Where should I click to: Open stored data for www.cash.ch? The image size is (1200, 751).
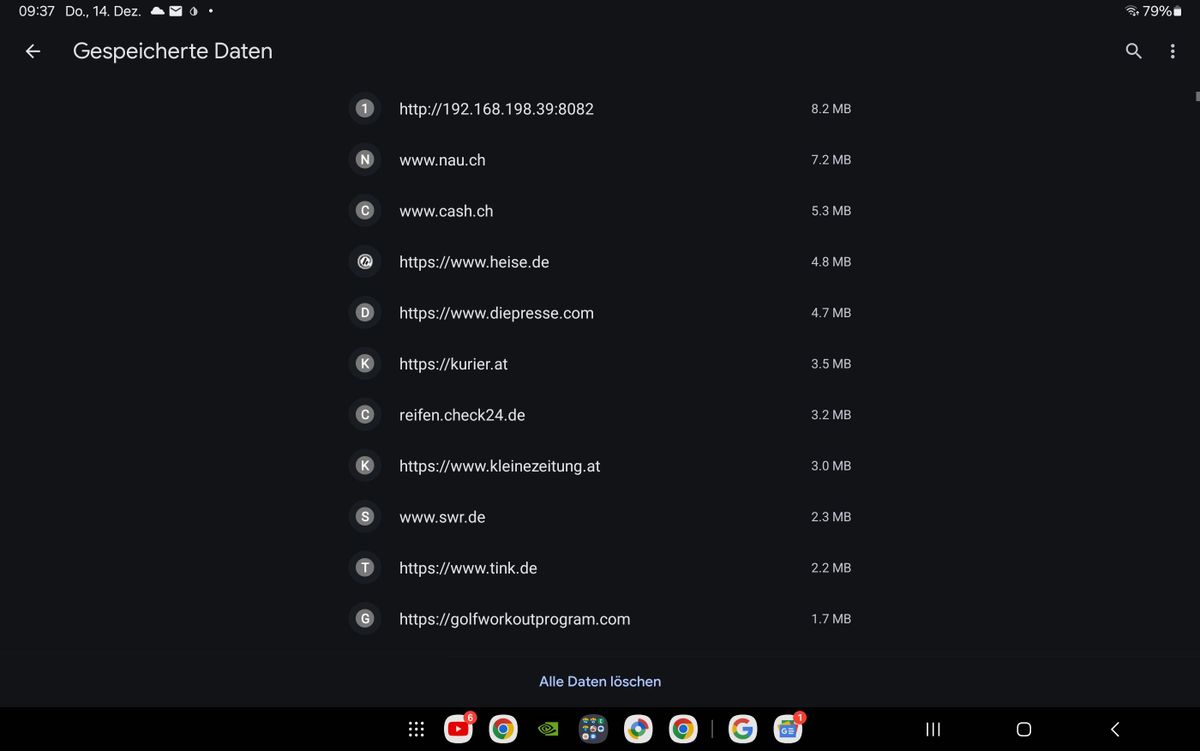[600, 210]
